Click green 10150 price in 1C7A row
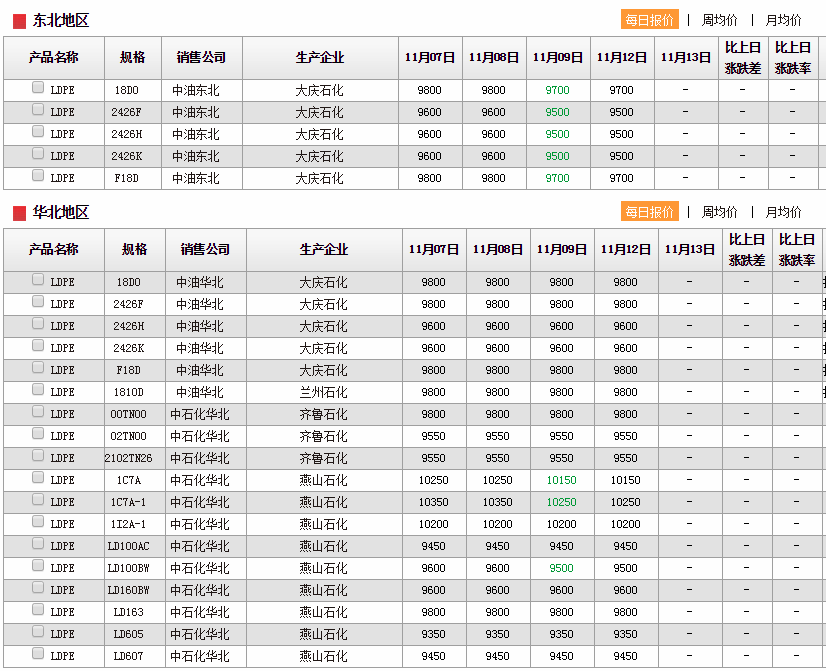 562,480
